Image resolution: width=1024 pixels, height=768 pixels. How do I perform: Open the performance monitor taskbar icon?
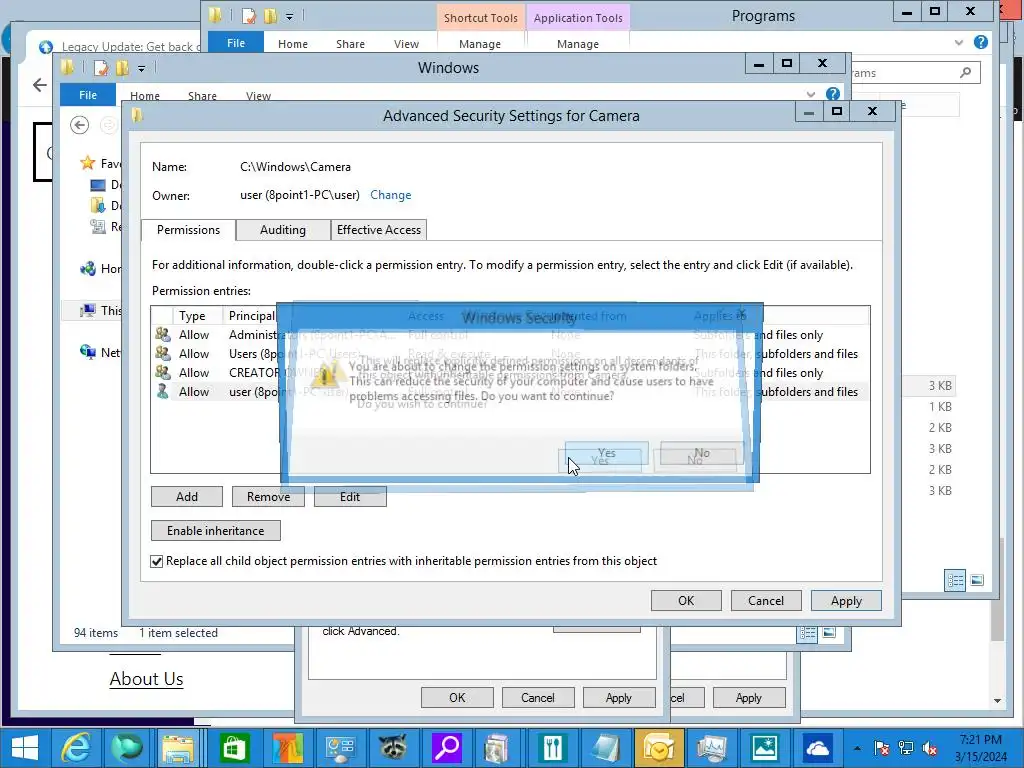click(x=711, y=748)
